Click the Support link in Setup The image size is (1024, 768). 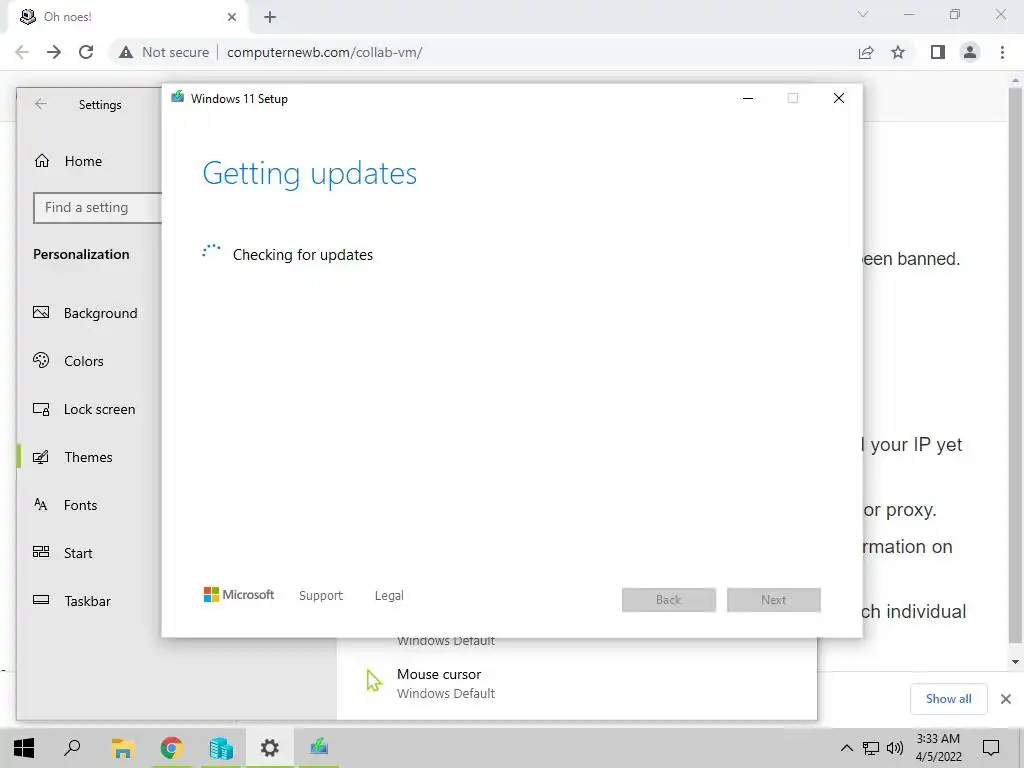[321, 596]
